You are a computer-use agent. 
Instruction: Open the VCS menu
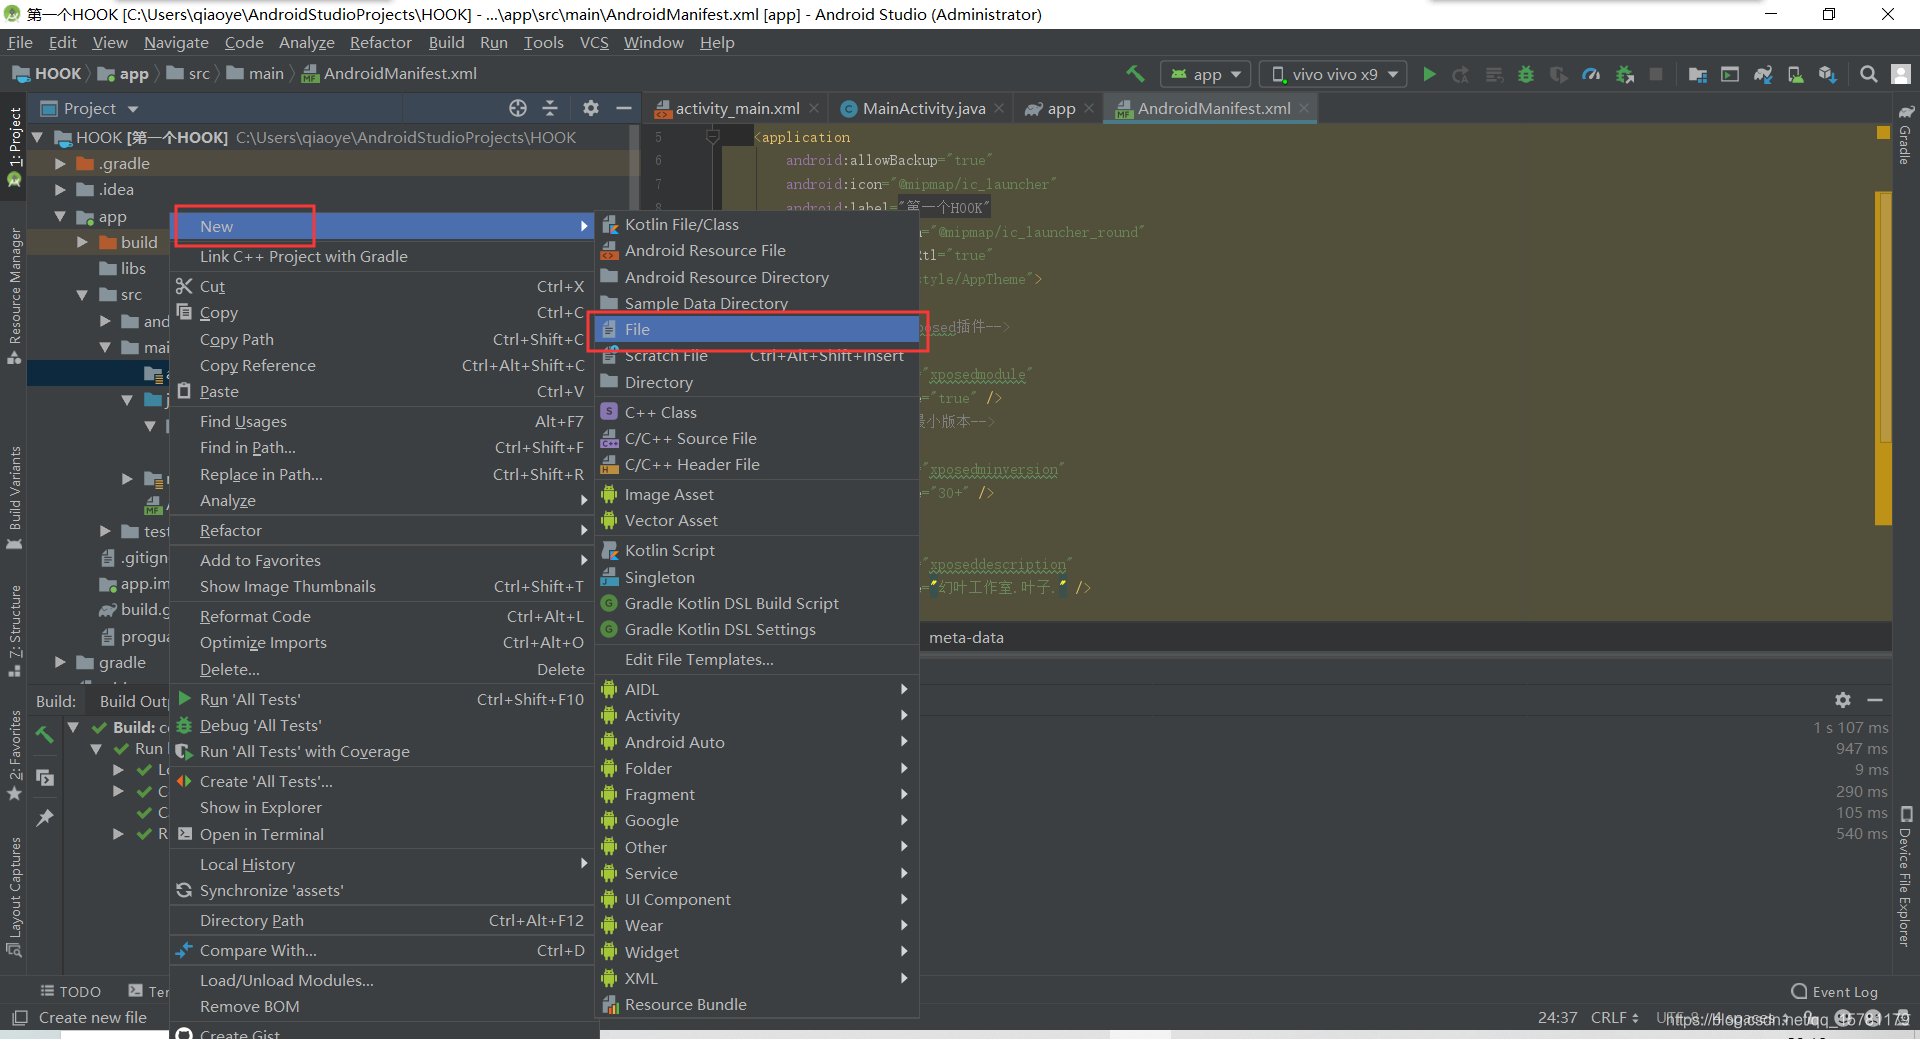coord(594,42)
